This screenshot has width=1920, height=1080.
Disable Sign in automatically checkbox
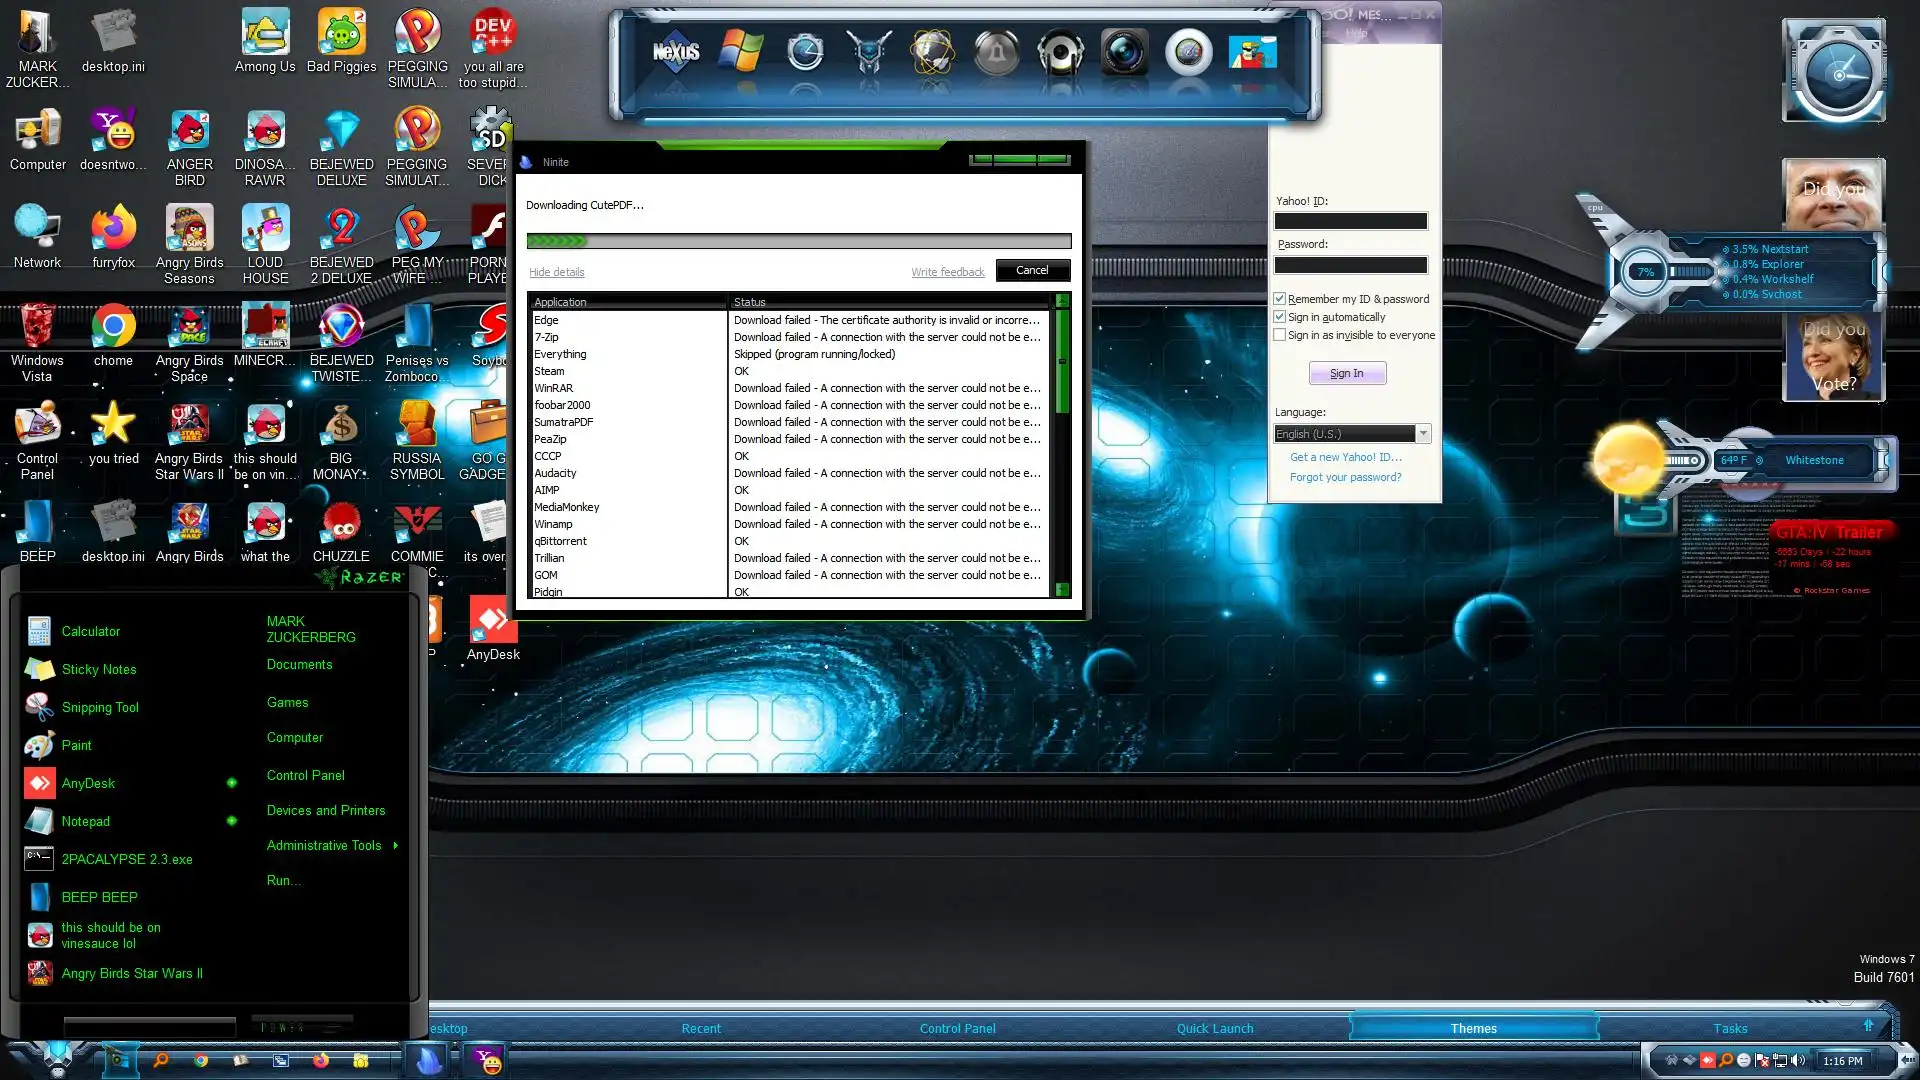pos(1279,317)
